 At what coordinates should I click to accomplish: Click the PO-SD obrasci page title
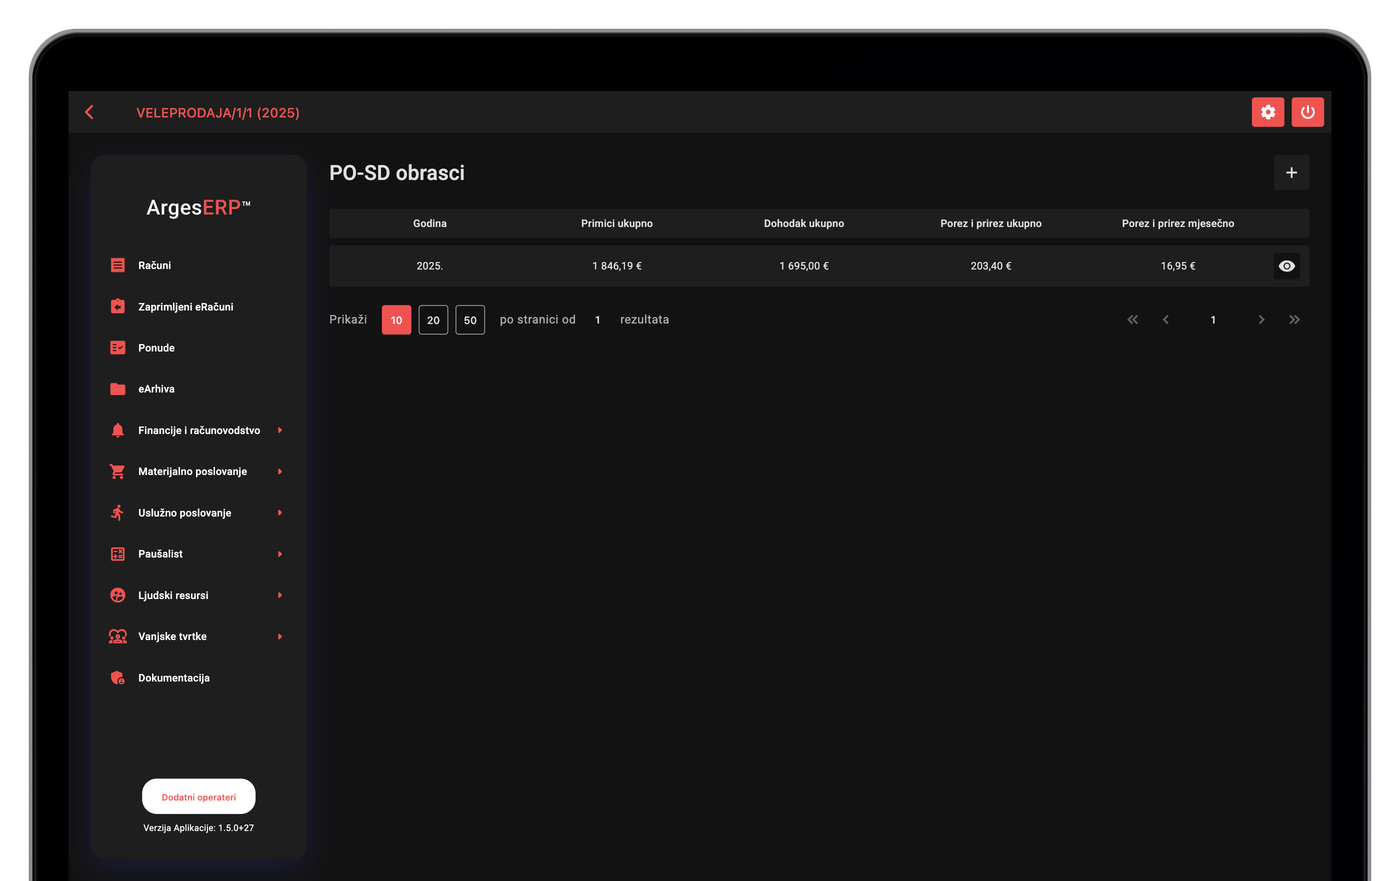(397, 173)
